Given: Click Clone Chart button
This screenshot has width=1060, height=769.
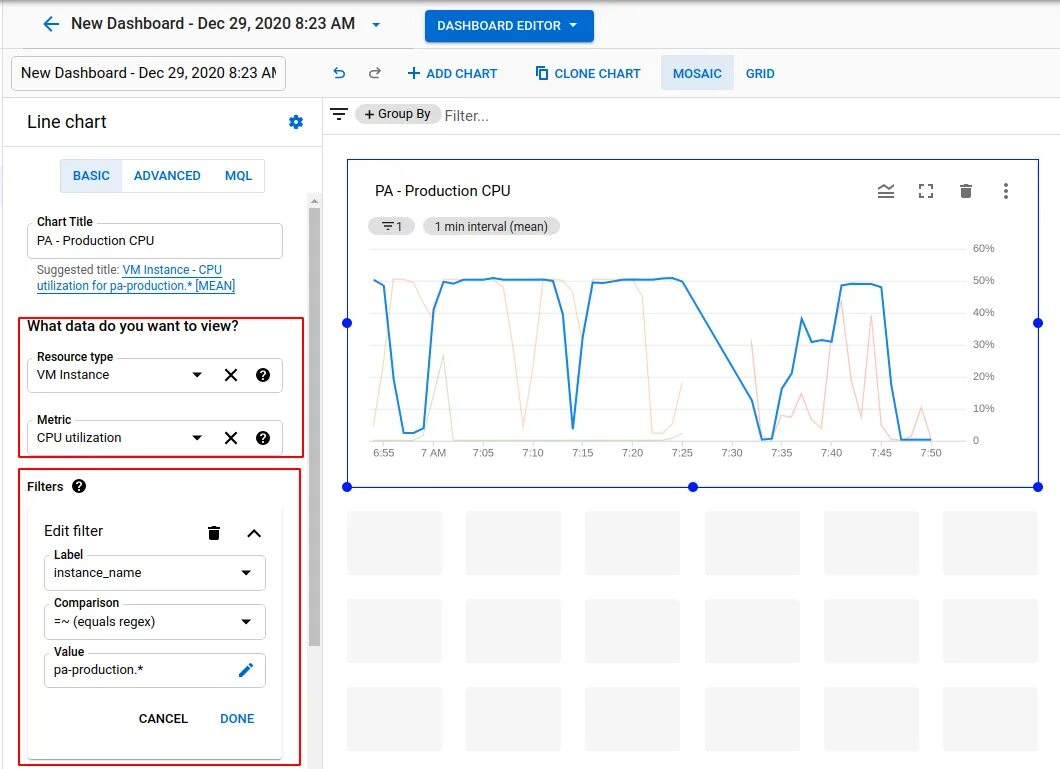Looking at the screenshot, I should coord(587,73).
